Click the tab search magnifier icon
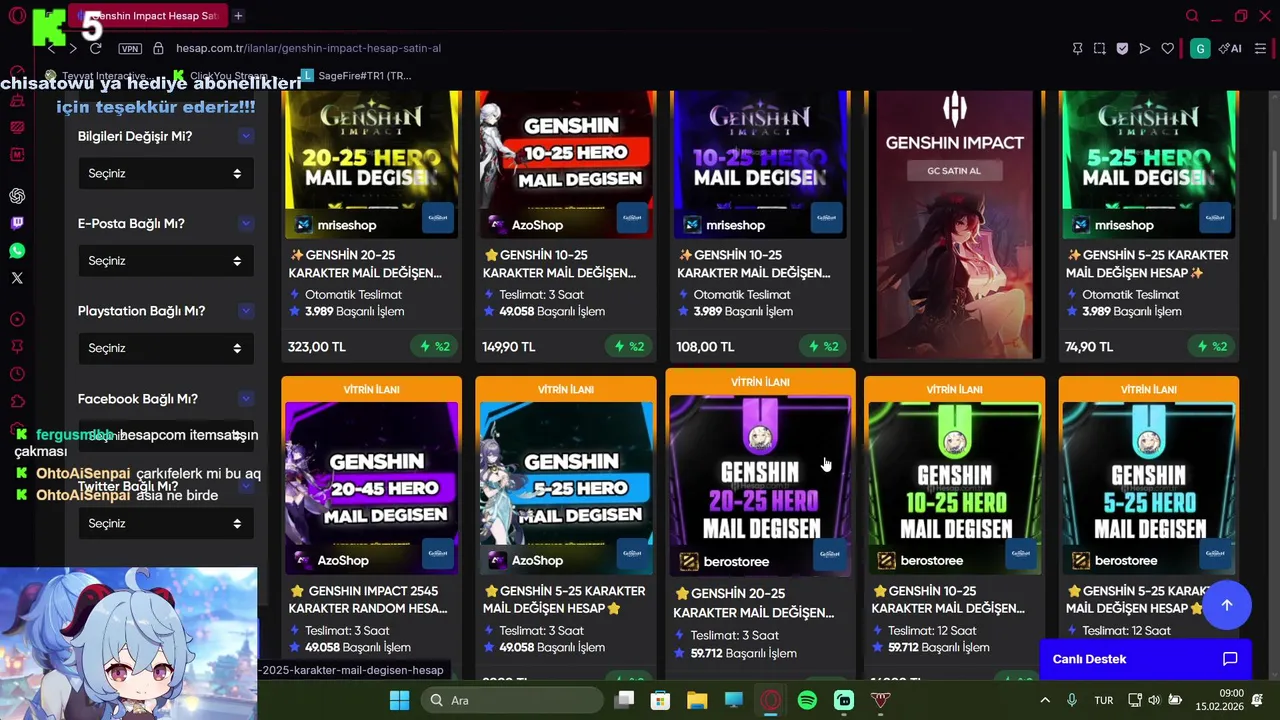 click(1192, 16)
